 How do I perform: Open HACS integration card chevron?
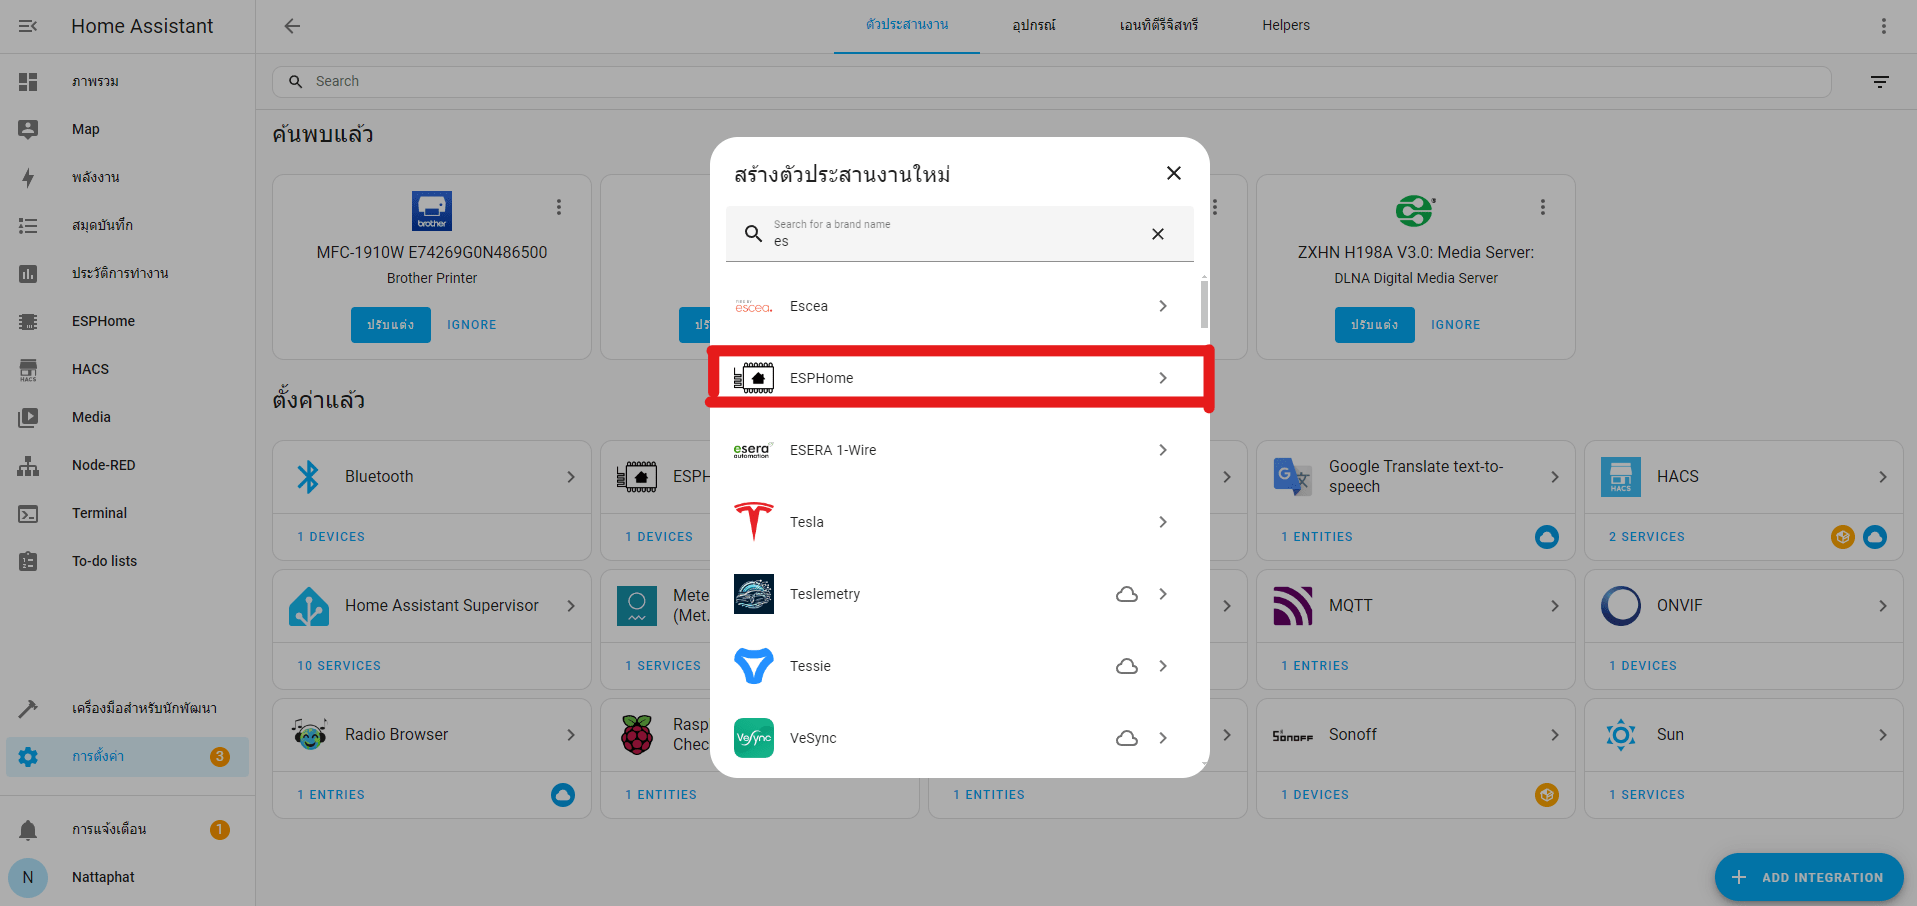[x=1883, y=477]
